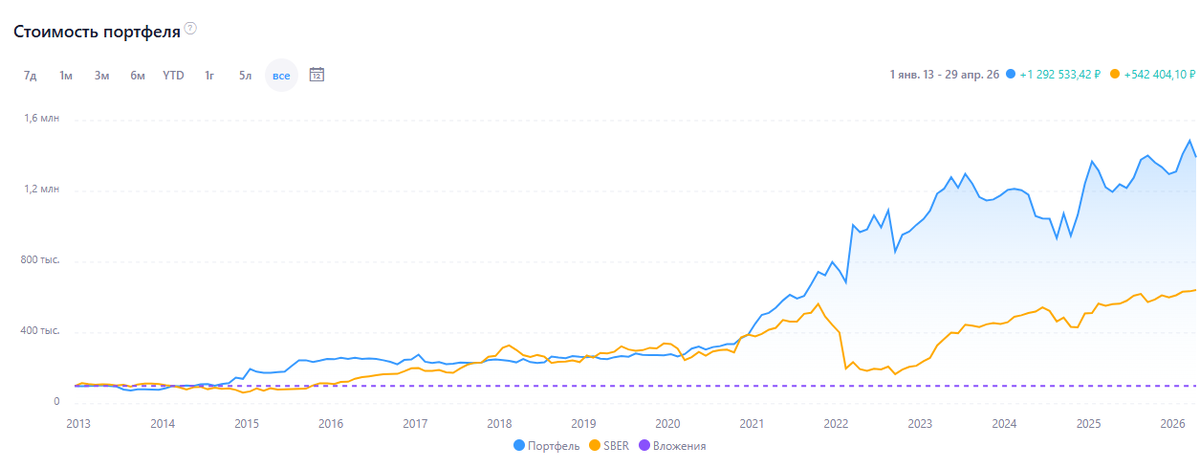The width and height of the screenshot is (1200, 469).
Task: Click the date range label text
Action: [944, 74]
